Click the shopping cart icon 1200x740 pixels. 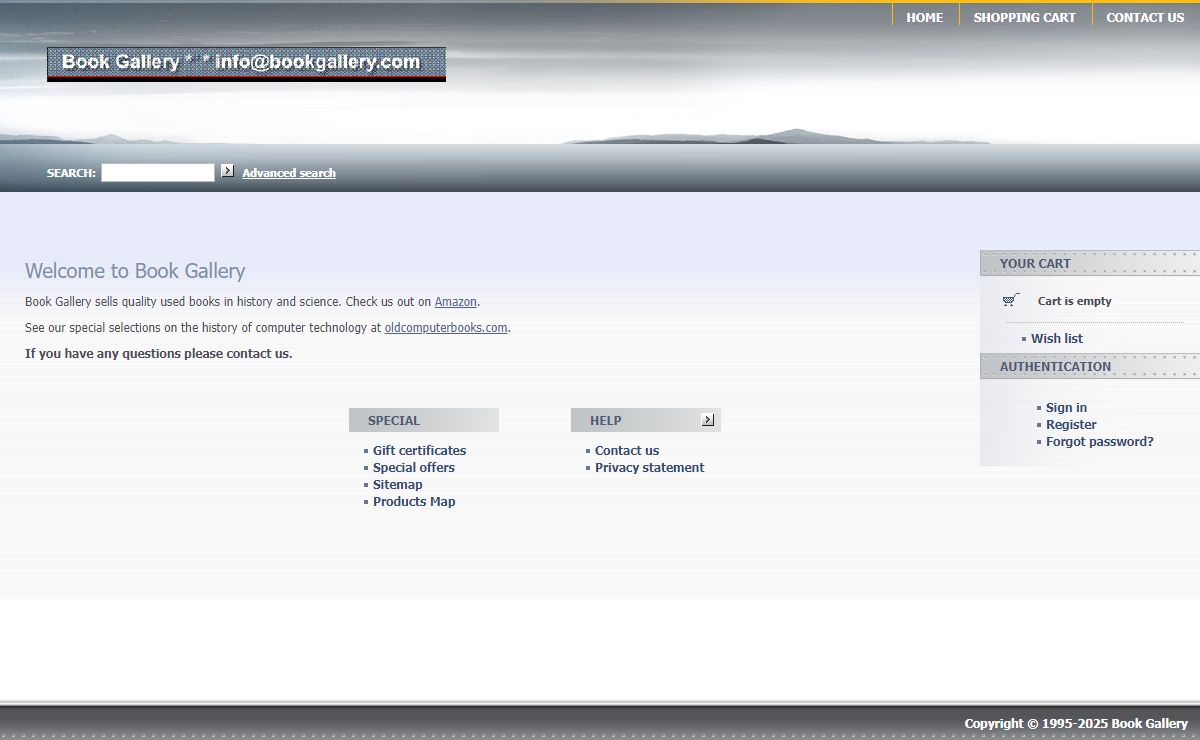pos(1011,300)
